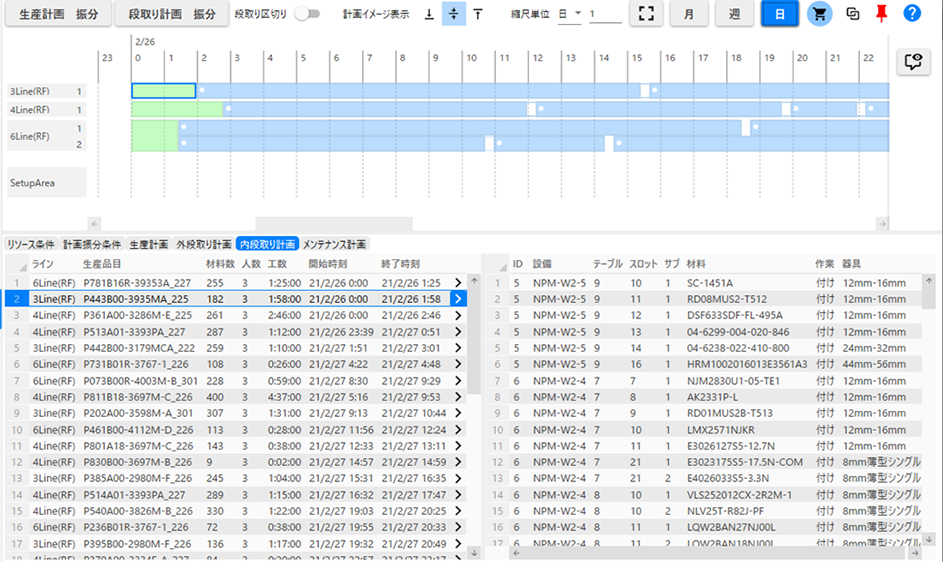Image resolution: width=943 pixels, height=562 pixels.
Task: Click the red pushpin icon
Action: [881, 14]
